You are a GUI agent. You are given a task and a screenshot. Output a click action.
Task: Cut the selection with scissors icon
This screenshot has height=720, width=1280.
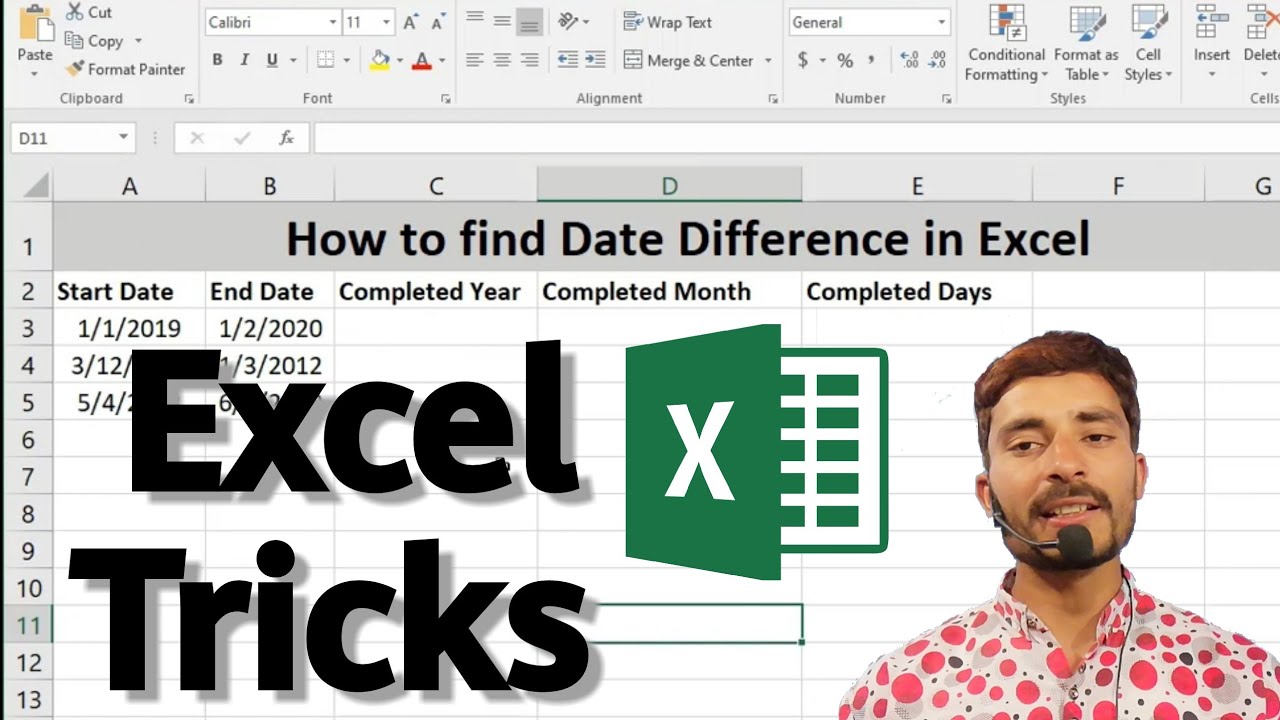pyautogui.click(x=88, y=12)
